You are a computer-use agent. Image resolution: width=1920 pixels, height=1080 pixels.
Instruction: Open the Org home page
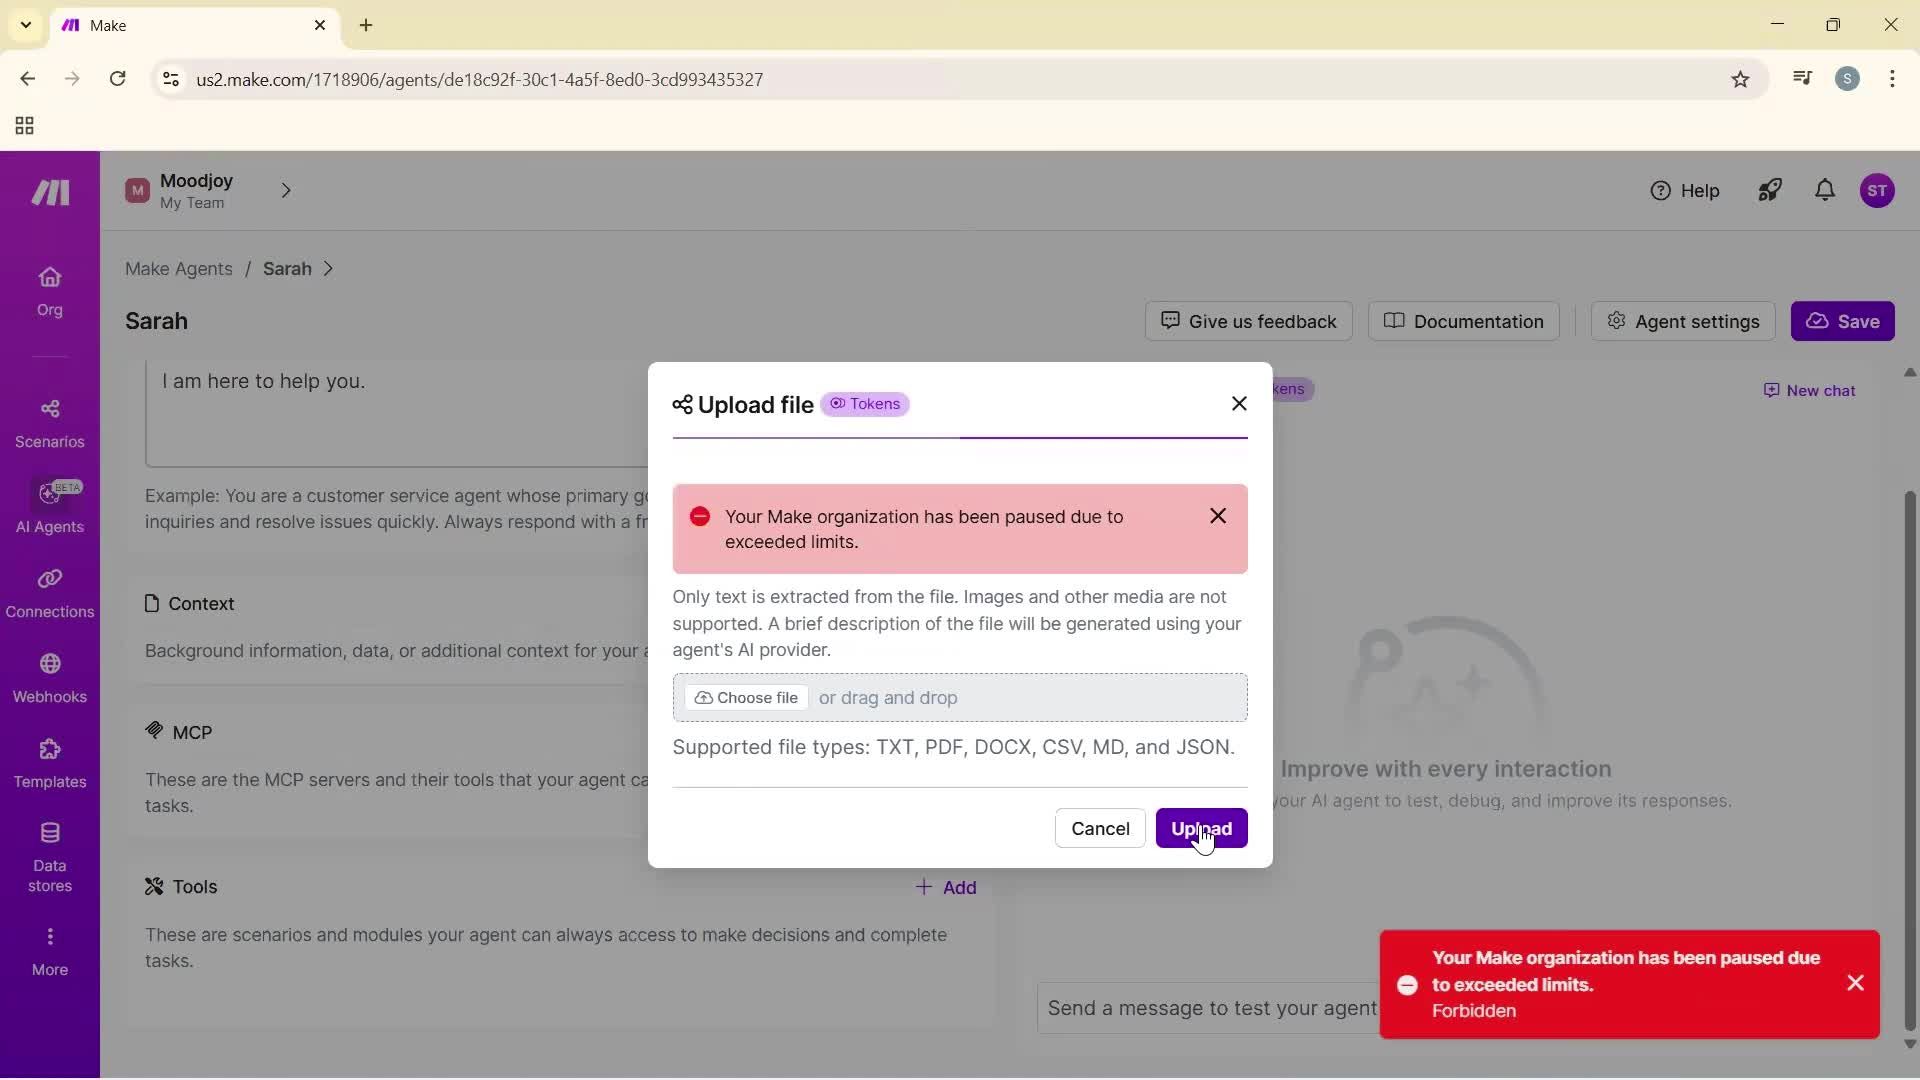click(x=49, y=291)
